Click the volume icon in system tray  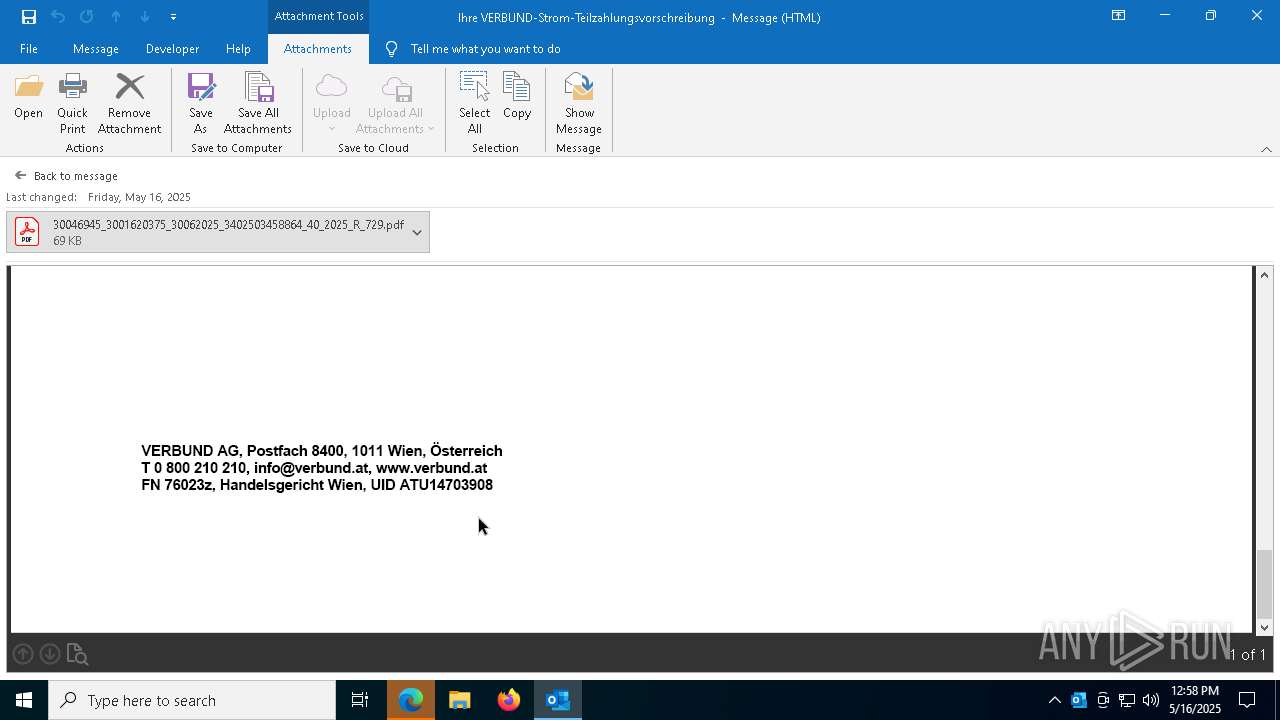pyautogui.click(x=1151, y=700)
